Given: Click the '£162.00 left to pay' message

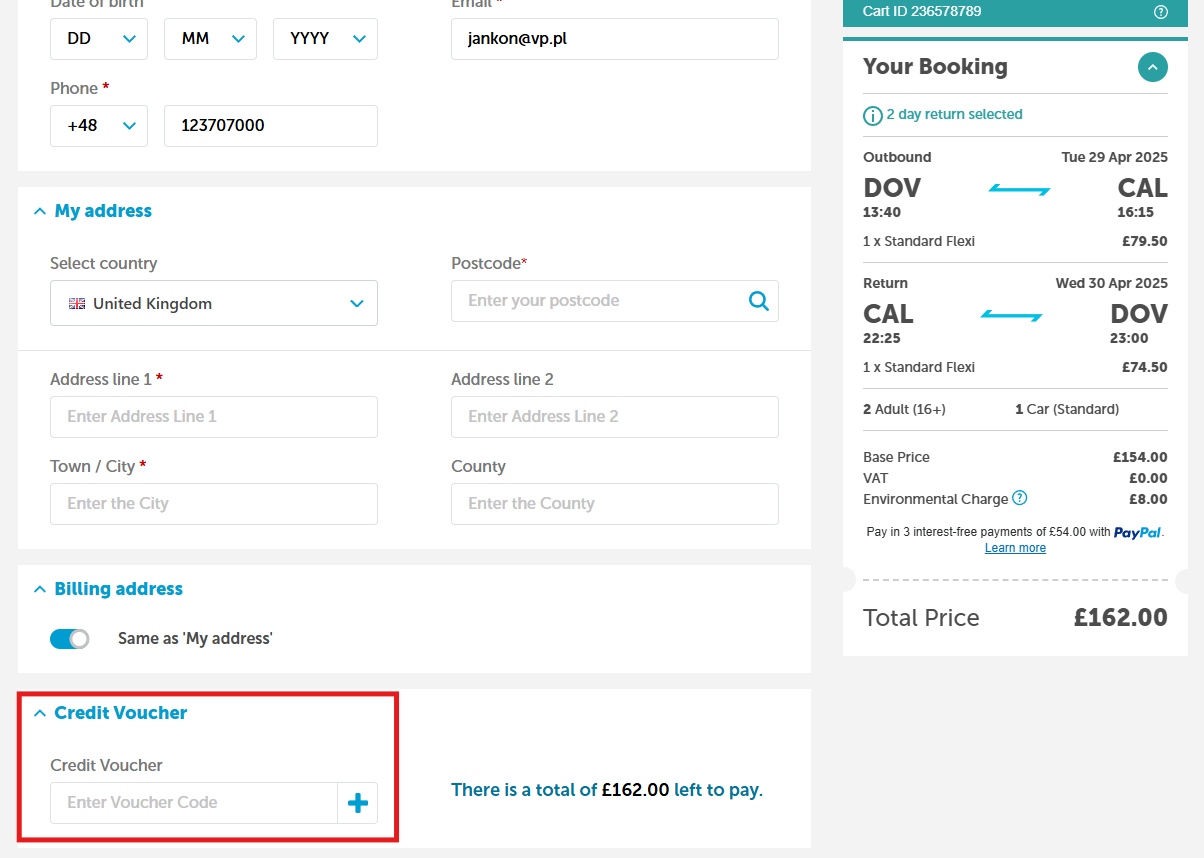Looking at the screenshot, I should coord(607,790).
